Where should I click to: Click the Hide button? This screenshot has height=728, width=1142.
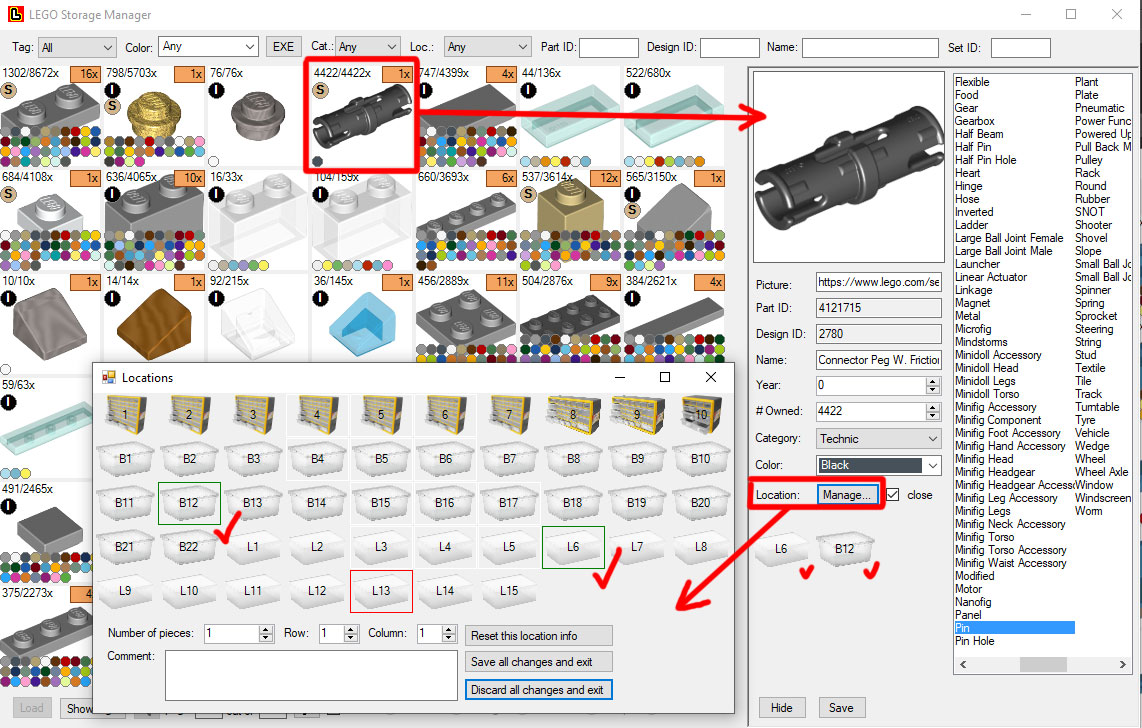[x=781, y=708]
